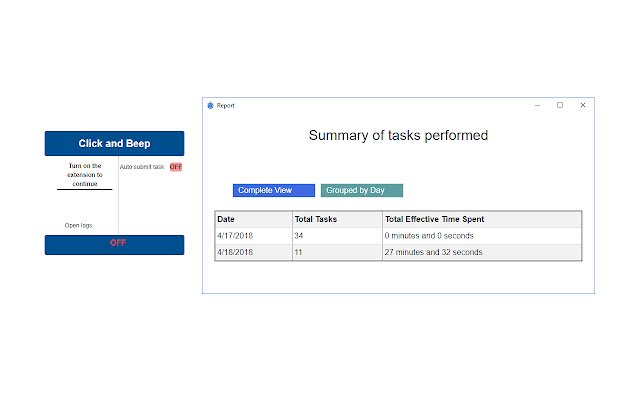Click the Total Tasks column header
640x400 pixels.
[x=337, y=219]
